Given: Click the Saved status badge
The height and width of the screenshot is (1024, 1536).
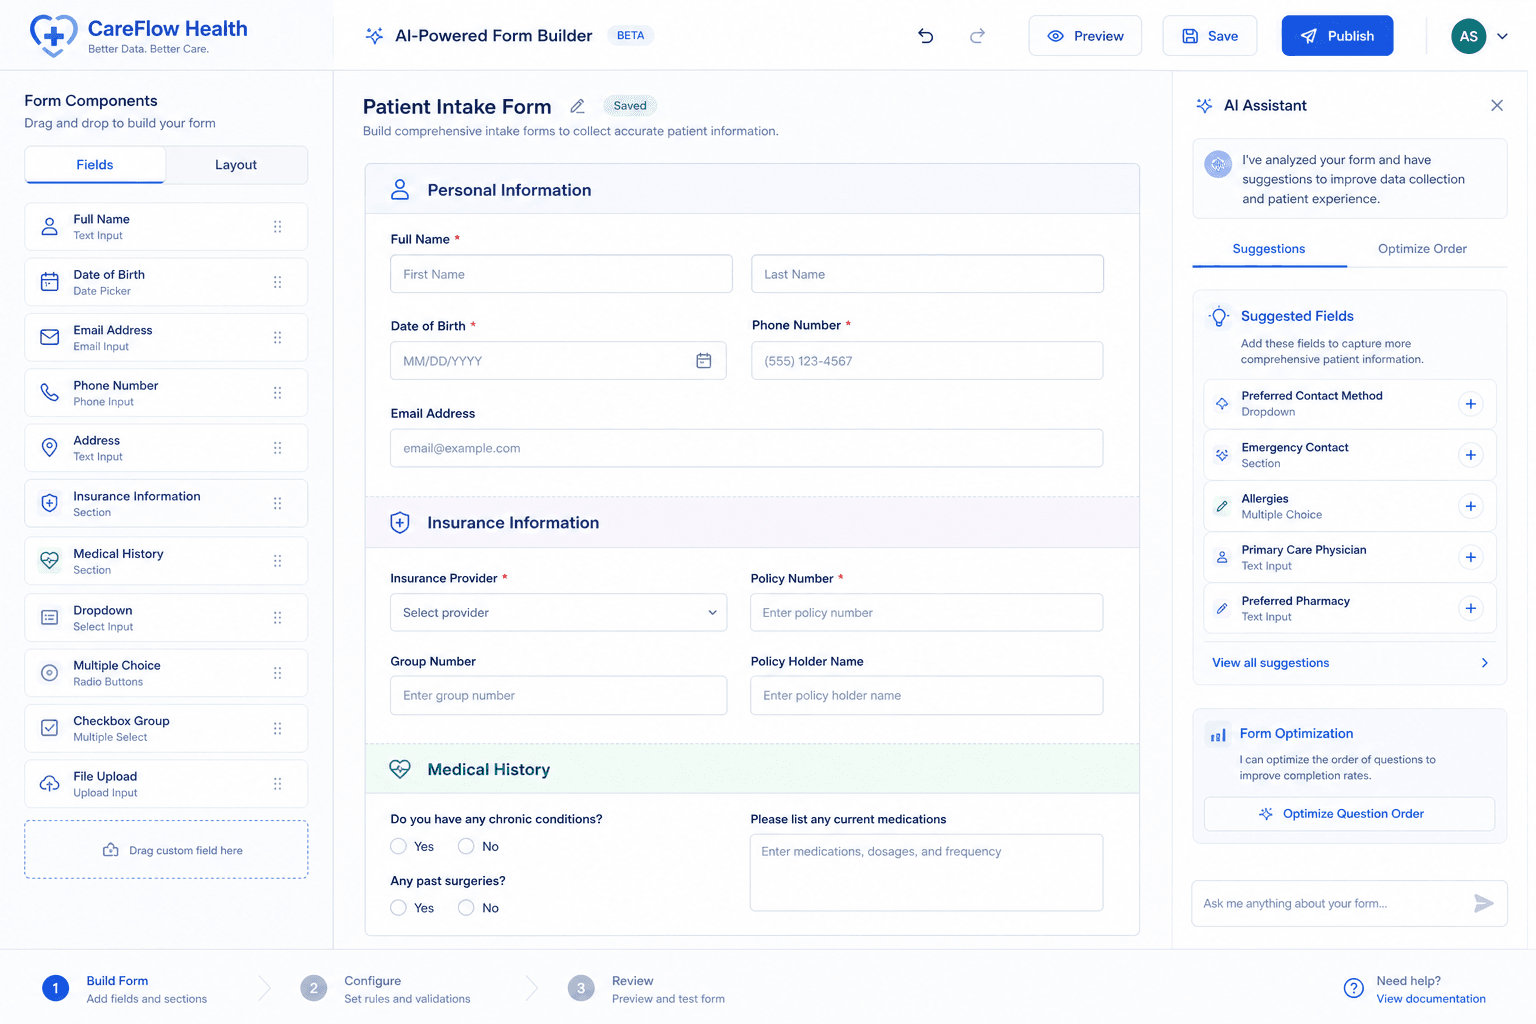Looking at the screenshot, I should pos(630,106).
